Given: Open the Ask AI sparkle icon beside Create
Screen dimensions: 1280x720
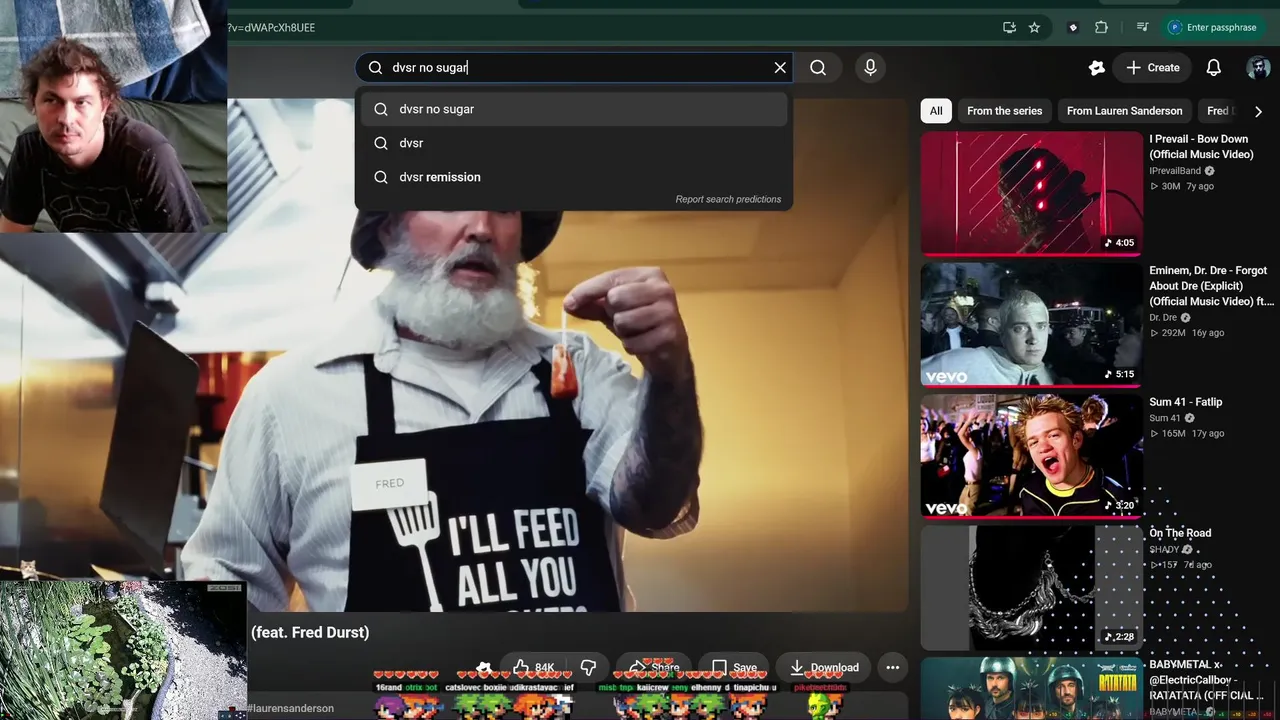Looking at the screenshot, I should coord(1097,68).
